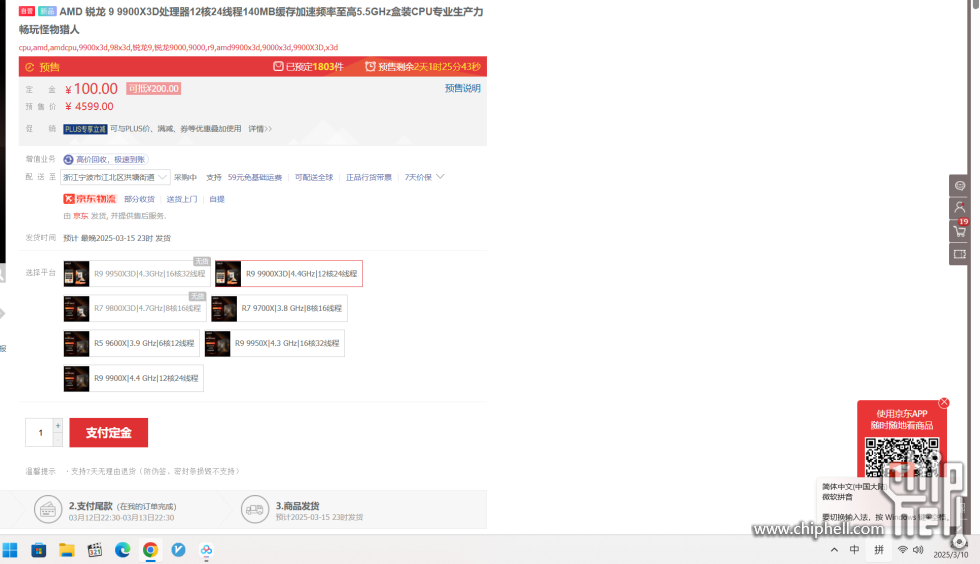Viewport: 980px width, 564px height.
Task: Open File Explorer from the taskbar
Action: coord(67,550)
